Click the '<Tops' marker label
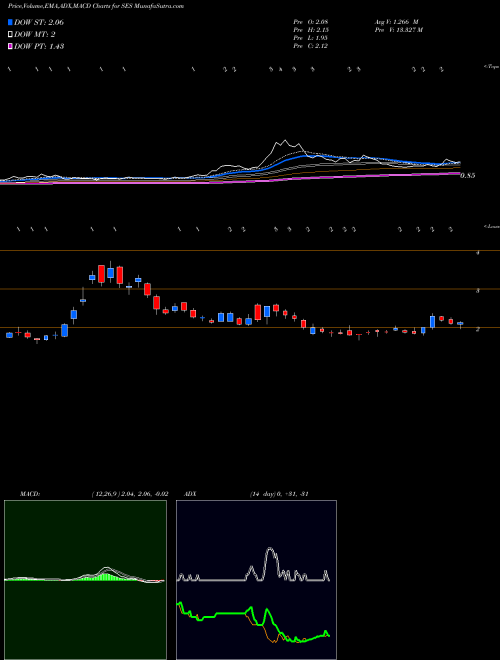This screenshot has height=660, width=500. point(491,67)
